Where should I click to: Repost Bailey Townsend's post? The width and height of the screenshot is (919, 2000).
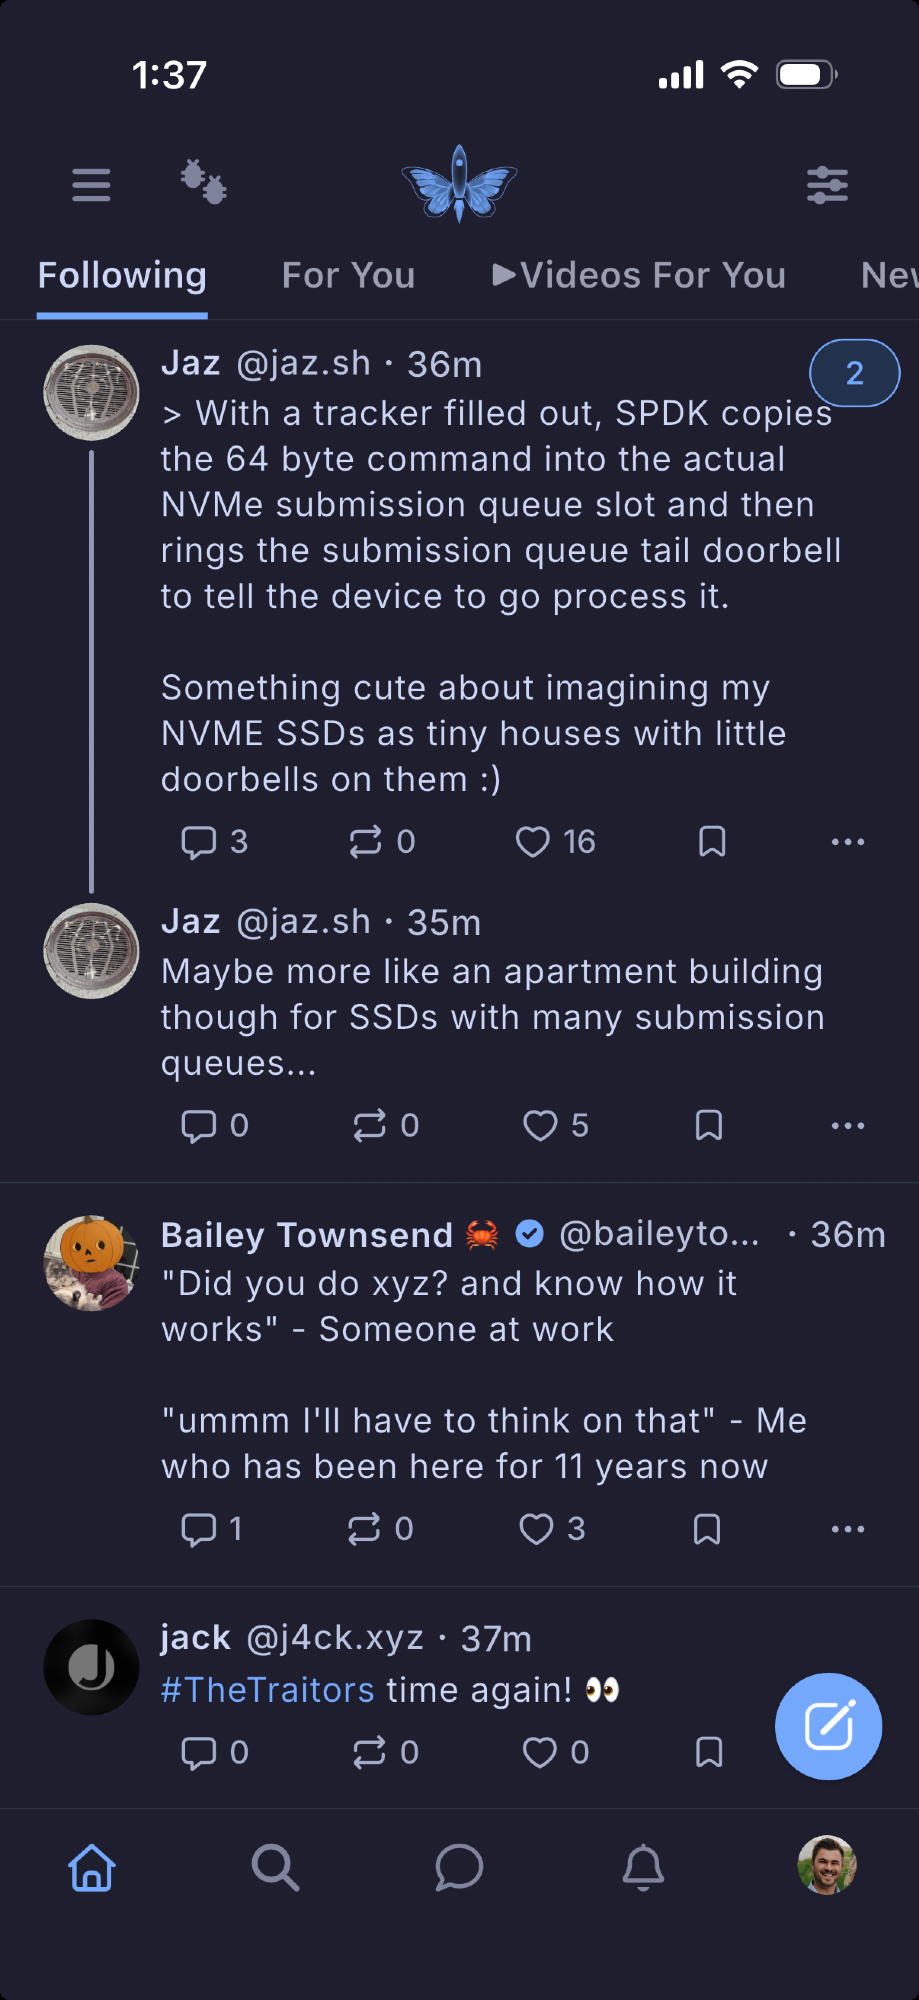pyautogui.click(x=364, y=1529)
